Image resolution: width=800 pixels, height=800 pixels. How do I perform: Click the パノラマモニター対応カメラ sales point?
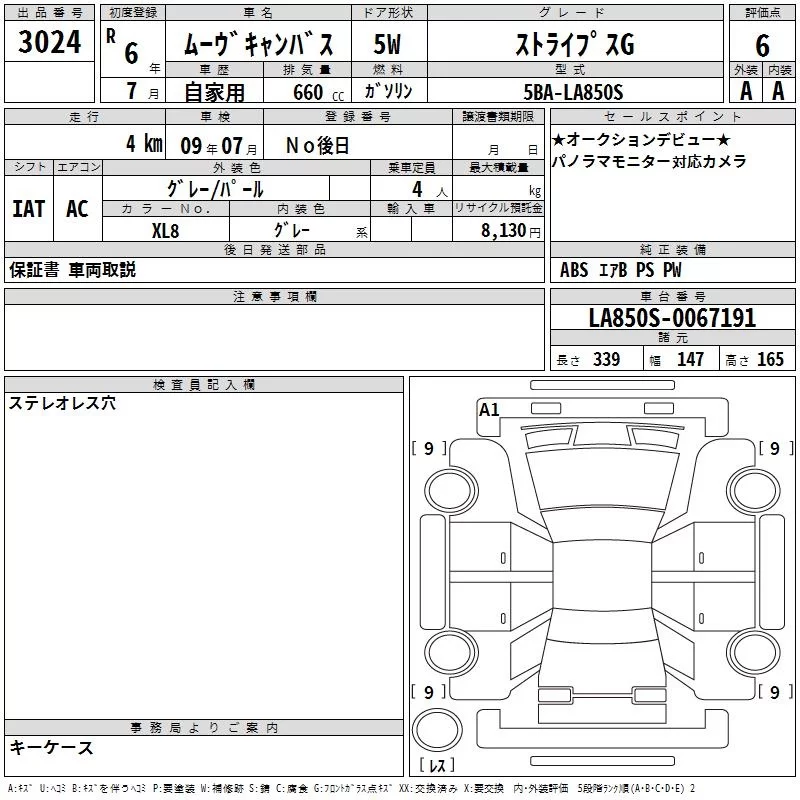point(649,162)
